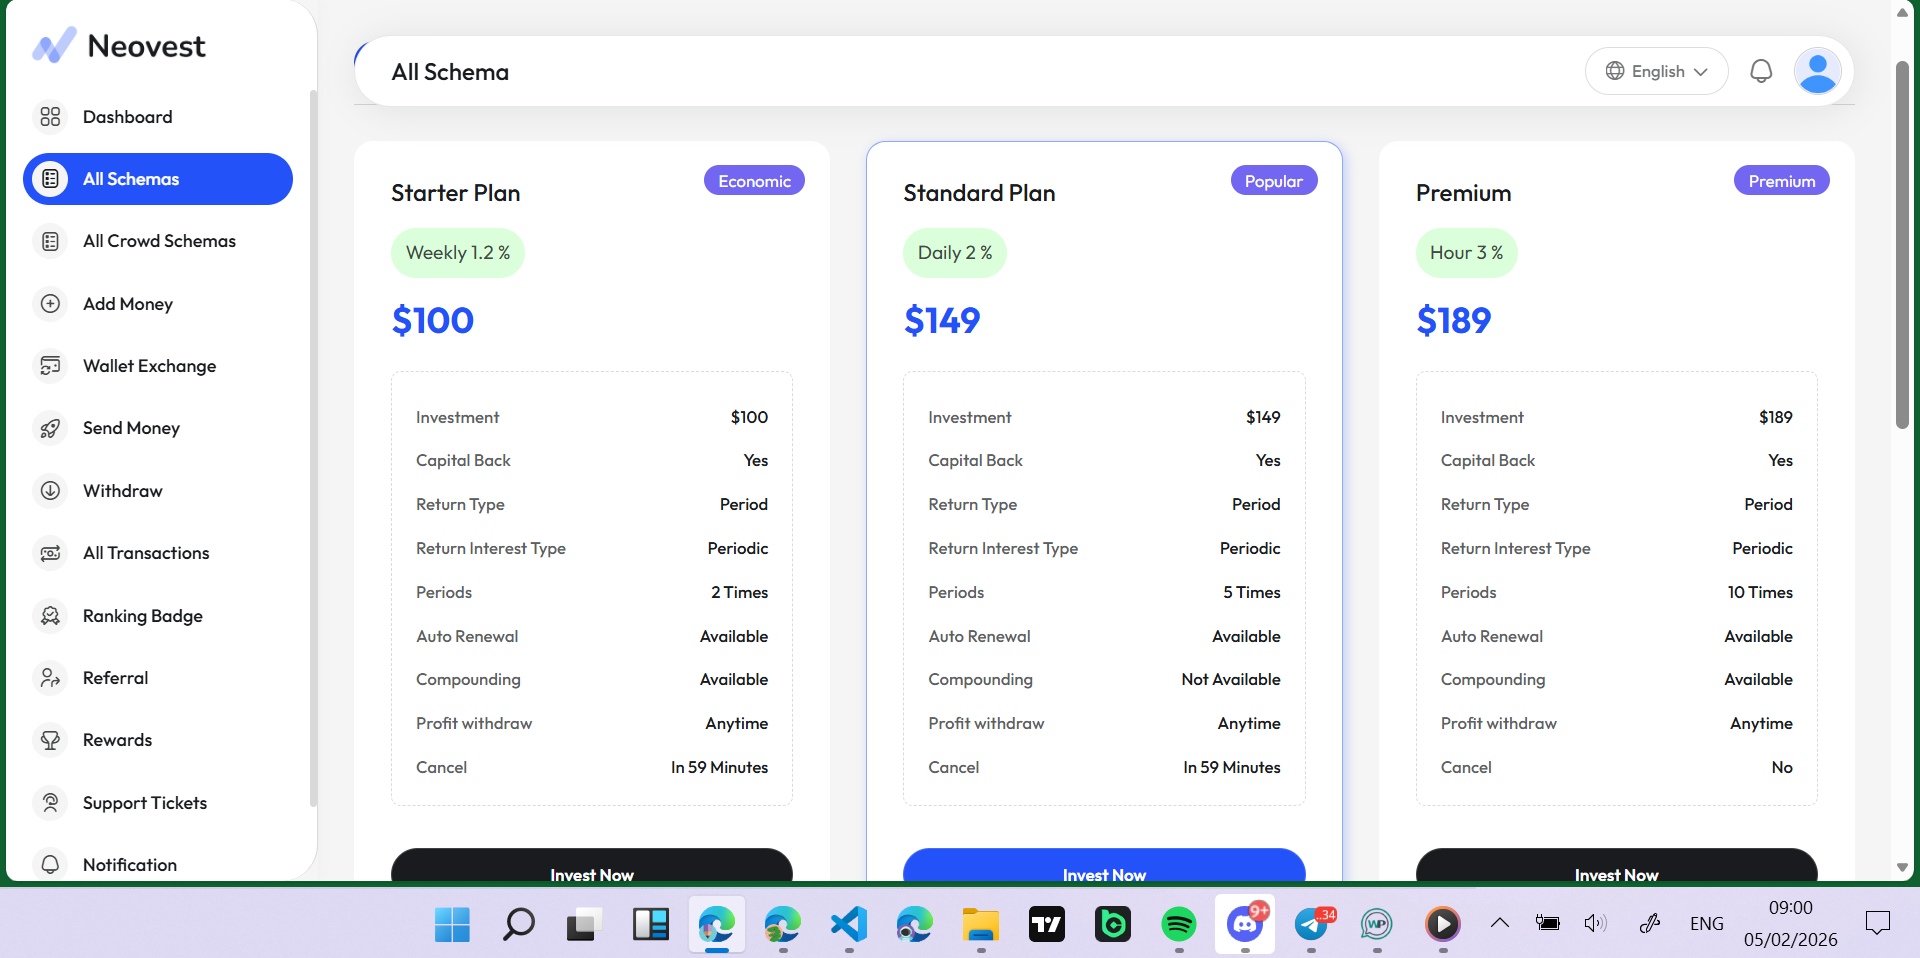Click the Neovest logo icon
Viewport: 1920px width, 958px height.
pos(54,45)
